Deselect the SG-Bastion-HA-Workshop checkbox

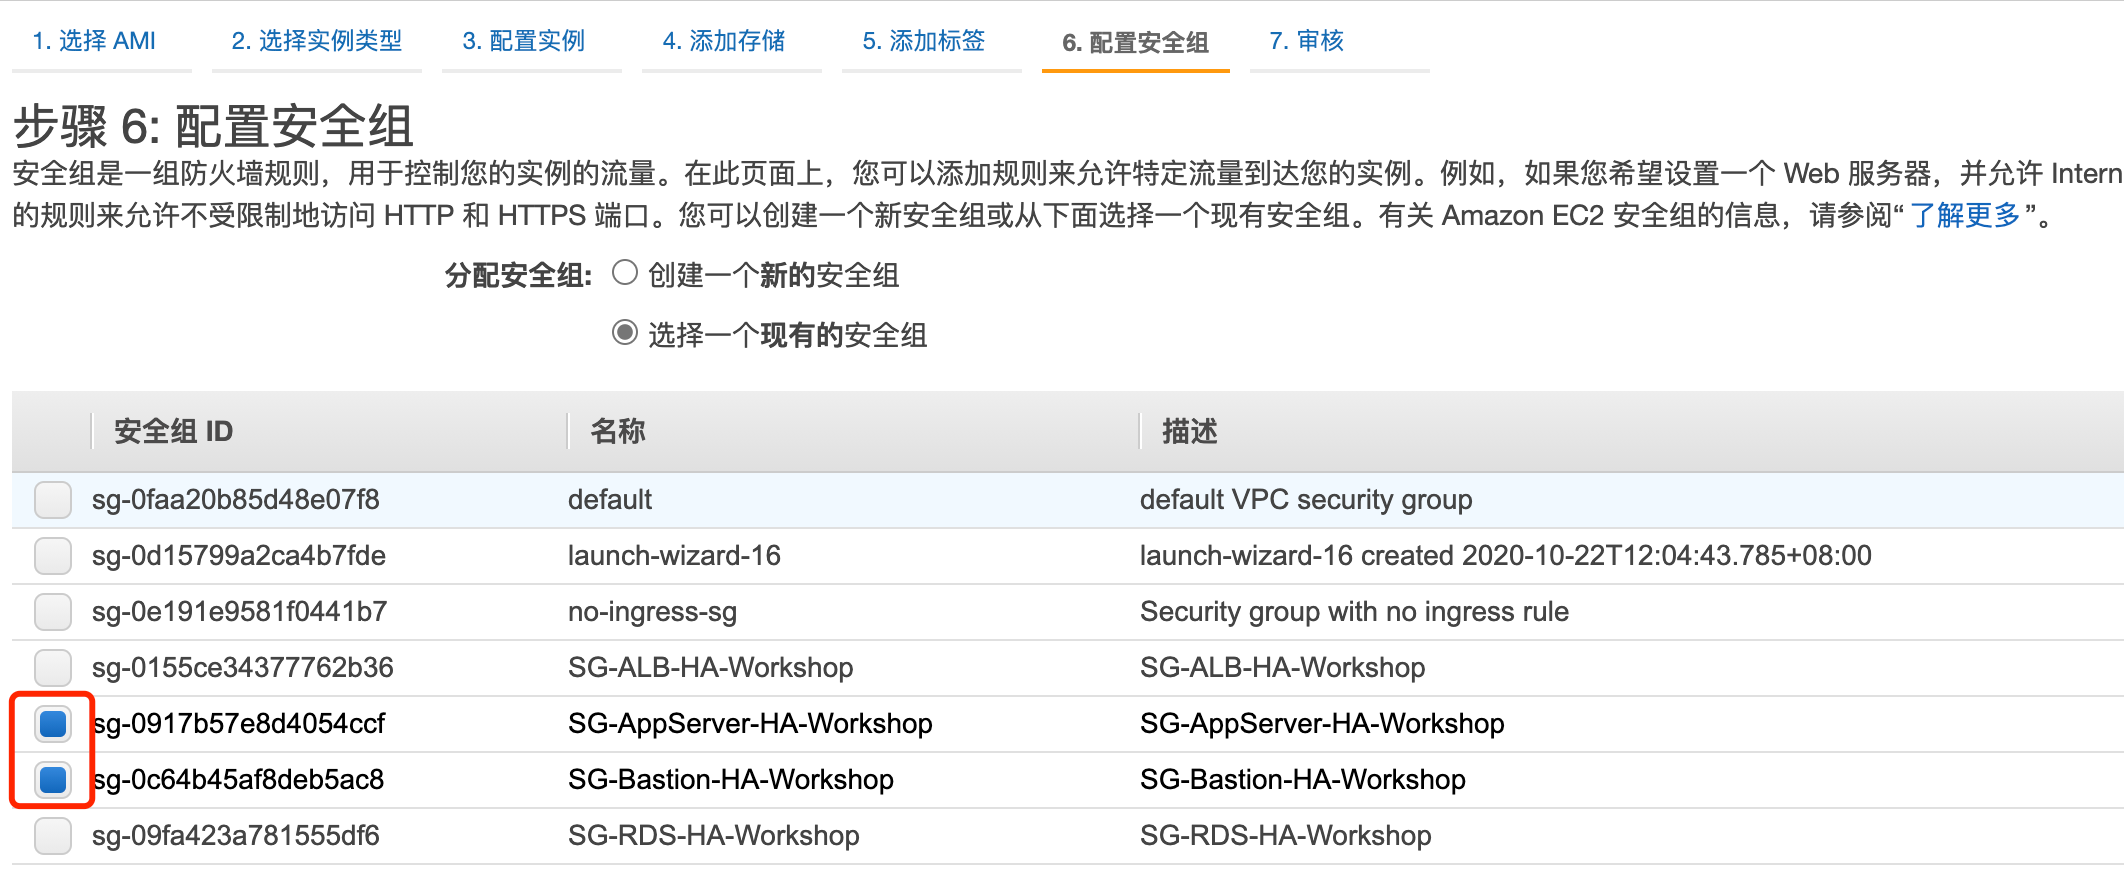pos(53,780)
